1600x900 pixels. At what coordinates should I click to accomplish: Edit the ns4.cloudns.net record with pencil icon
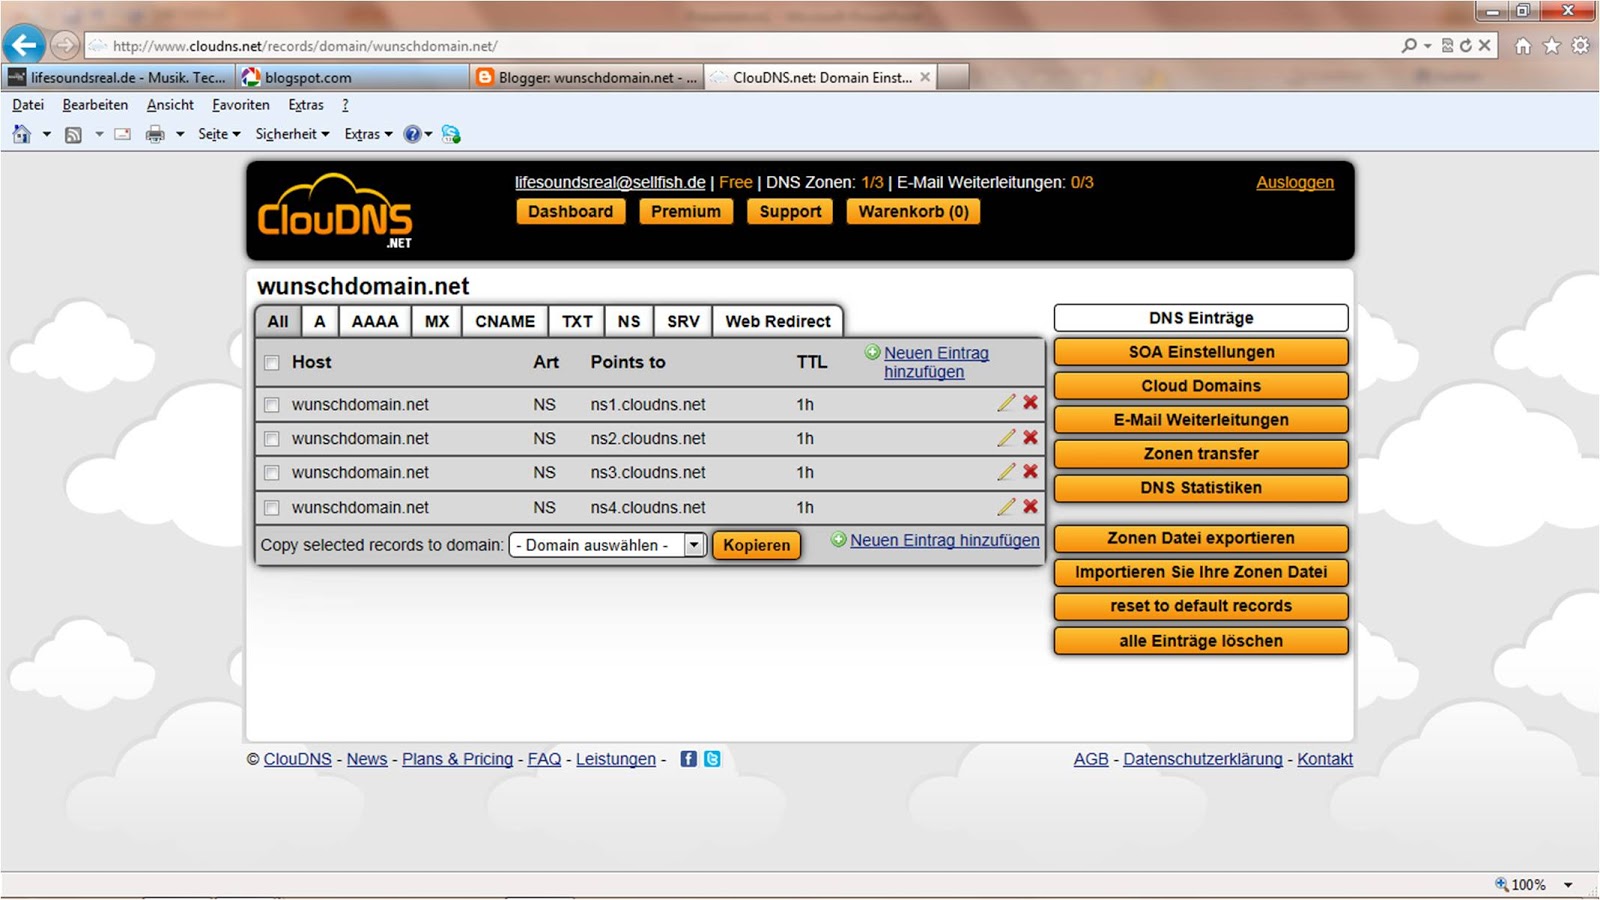[1006, 506]
